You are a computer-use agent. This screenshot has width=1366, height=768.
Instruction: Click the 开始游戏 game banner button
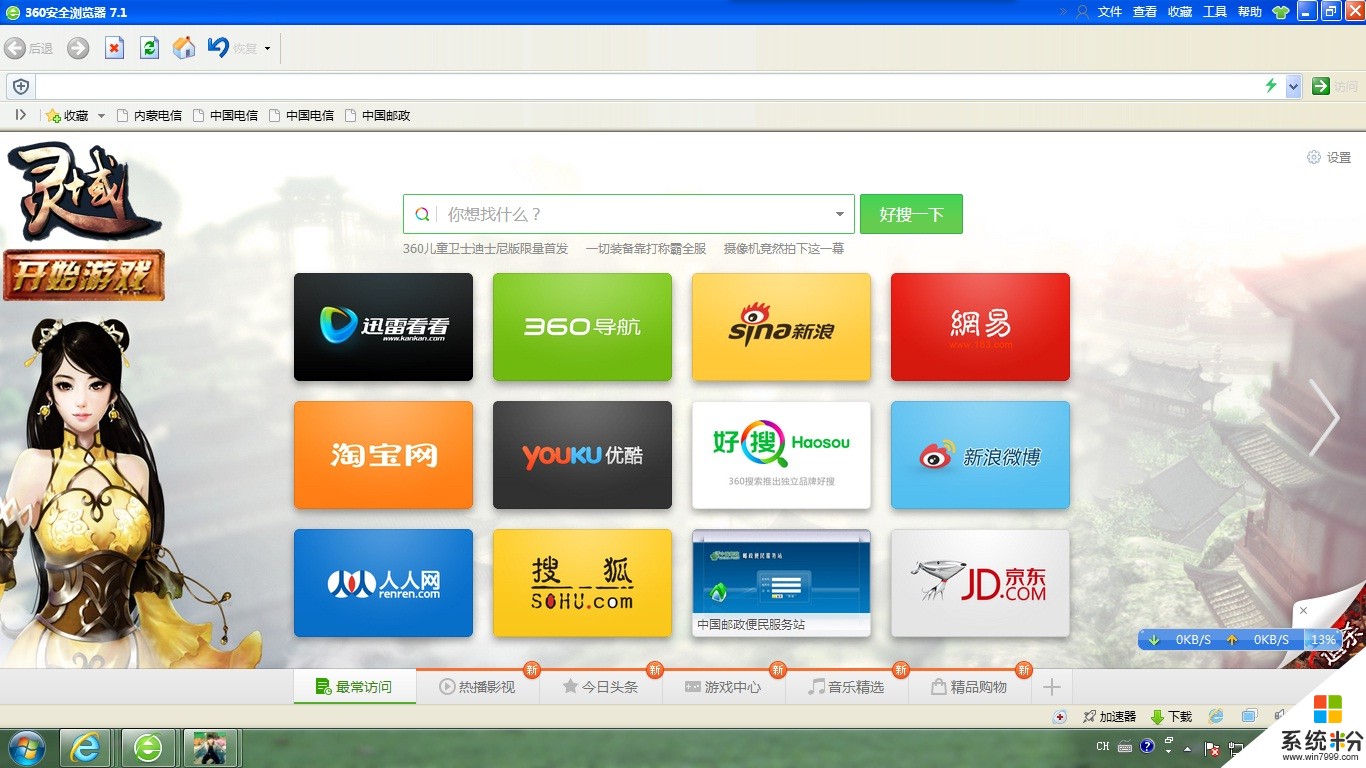point(84,274)
